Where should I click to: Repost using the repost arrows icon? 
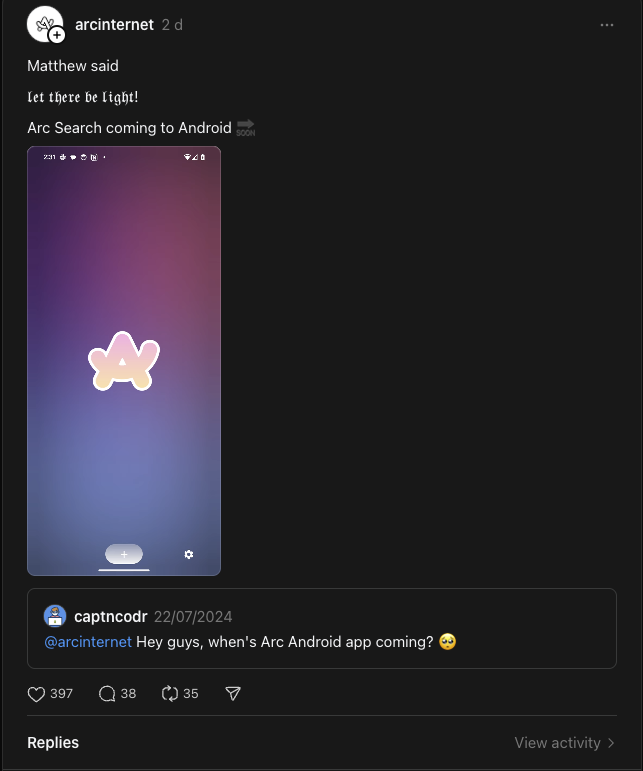tap(169, 694)
